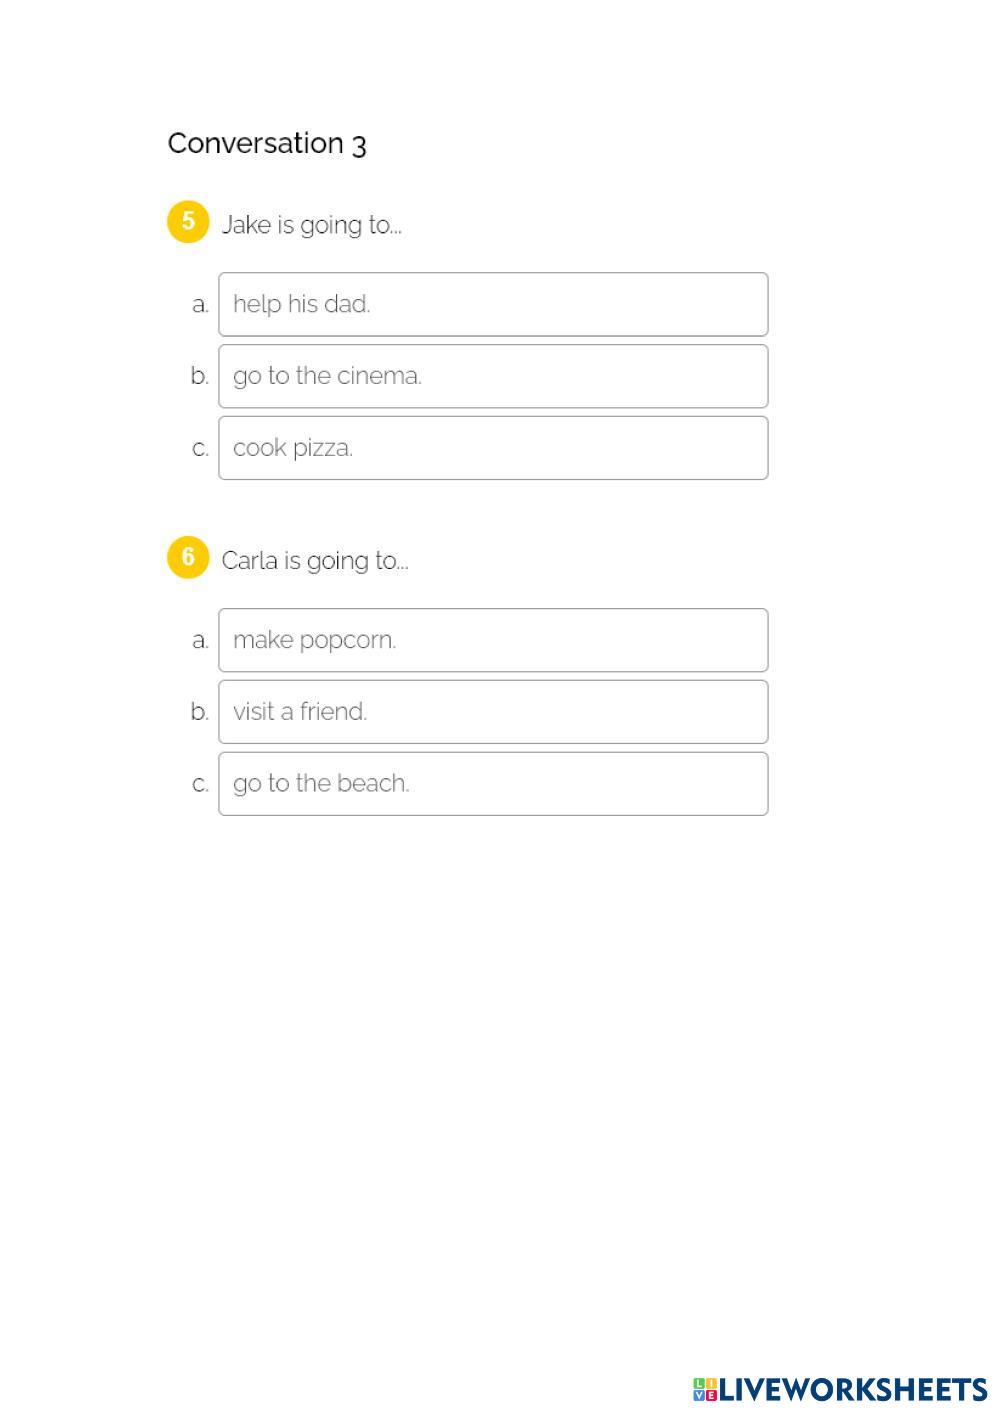The width and height of the screenshot is (1000, 1414).
Task: Click empty right side of 'cook pizza.' box
Action: [x=650, y=448]
